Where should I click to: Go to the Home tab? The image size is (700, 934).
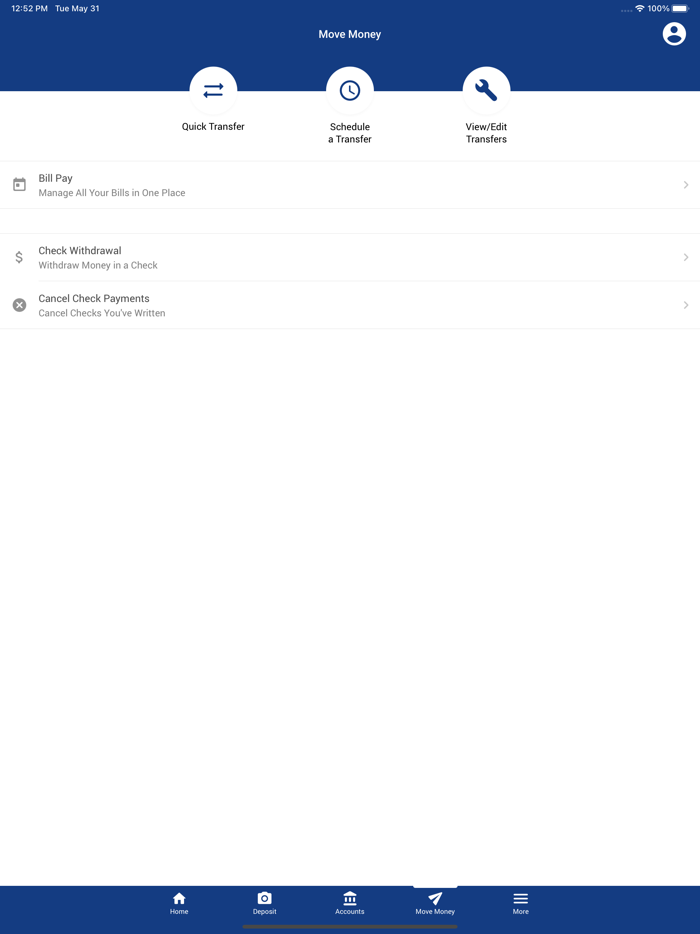179,903
